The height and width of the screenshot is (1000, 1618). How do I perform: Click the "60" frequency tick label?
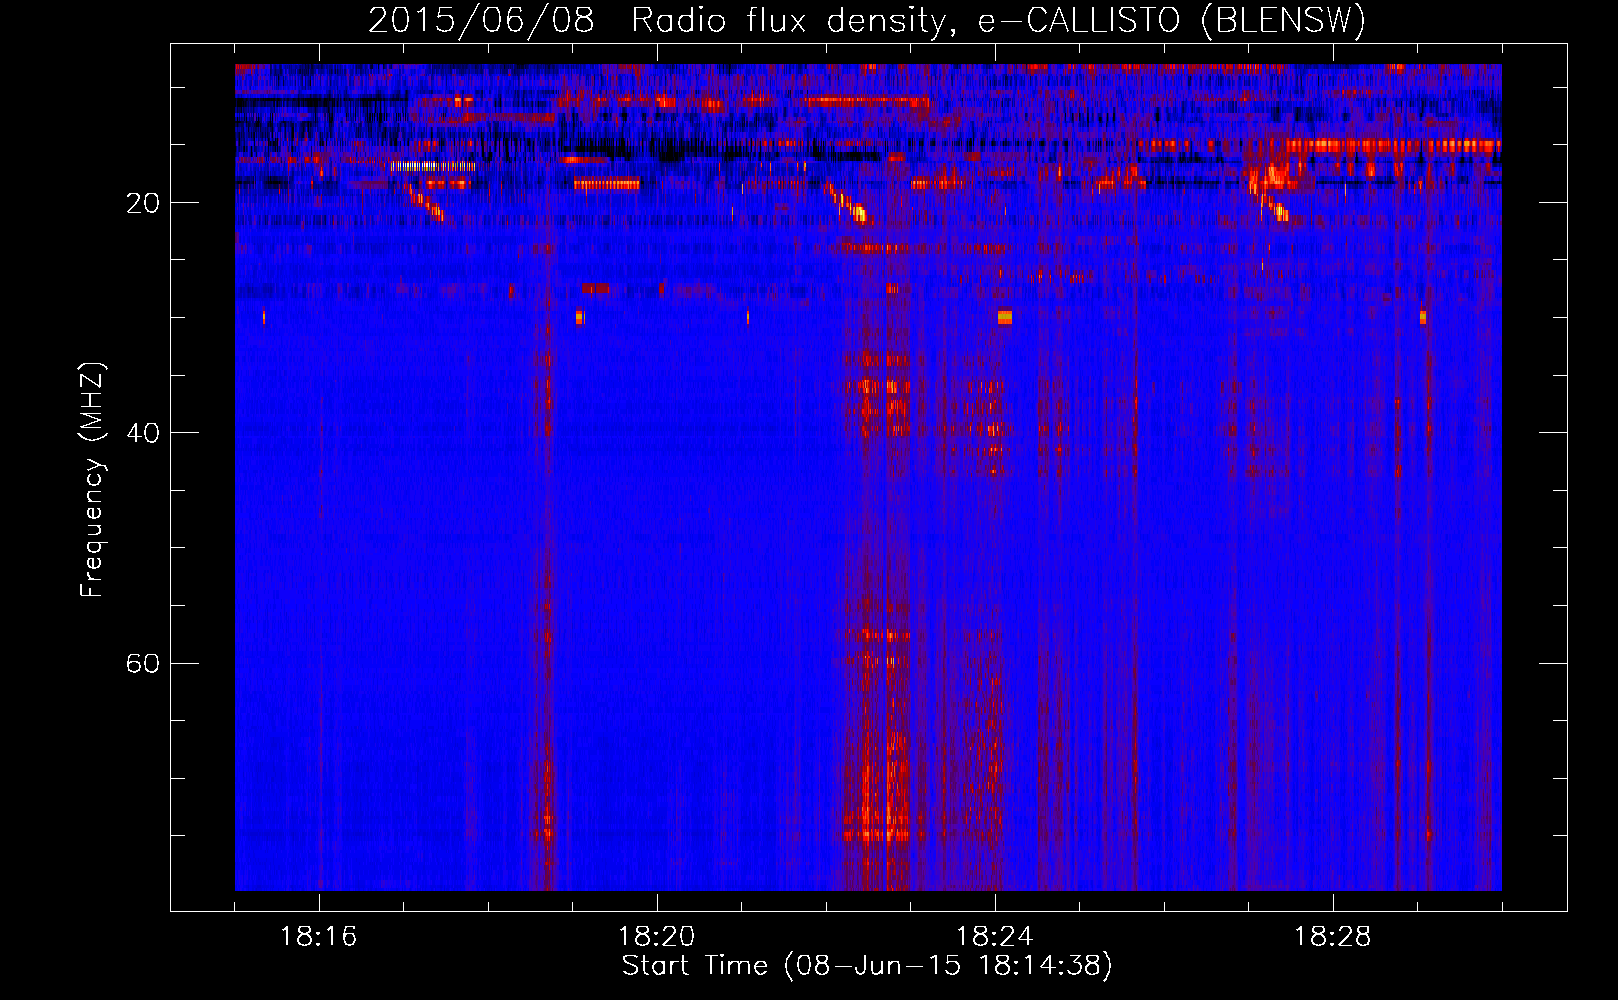click(143, 663)
